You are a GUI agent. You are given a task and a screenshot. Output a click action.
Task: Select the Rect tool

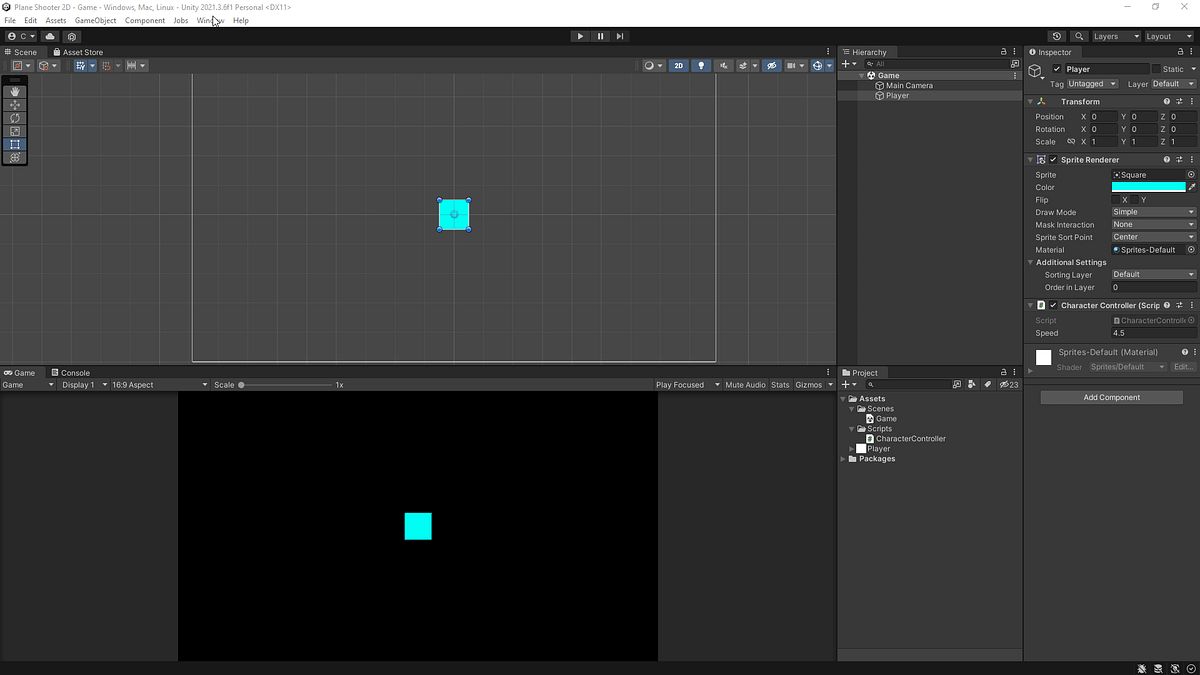pos(15,144)
